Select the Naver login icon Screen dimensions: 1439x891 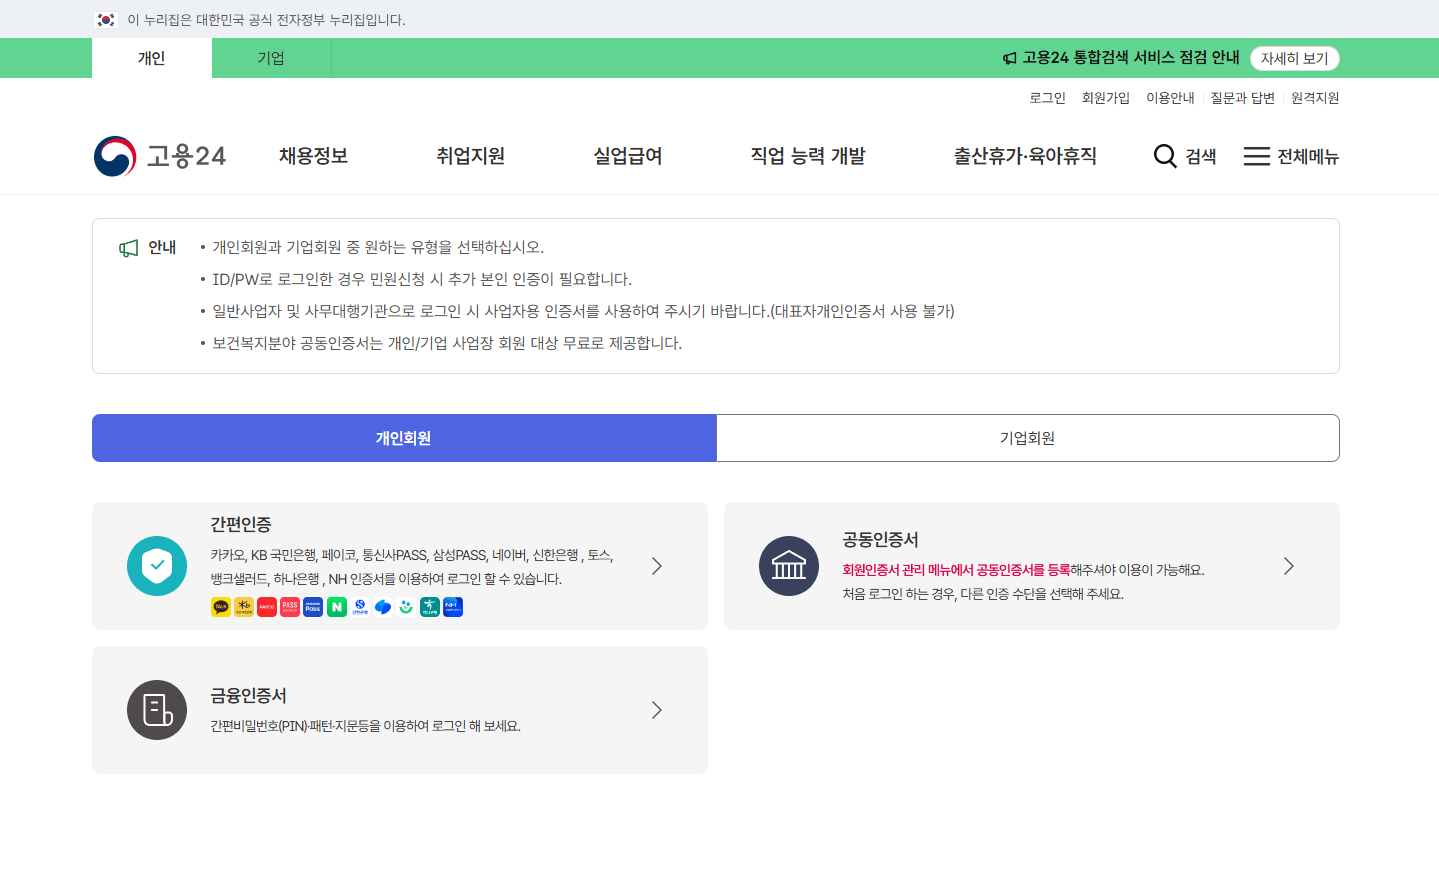tap(335, 606)
